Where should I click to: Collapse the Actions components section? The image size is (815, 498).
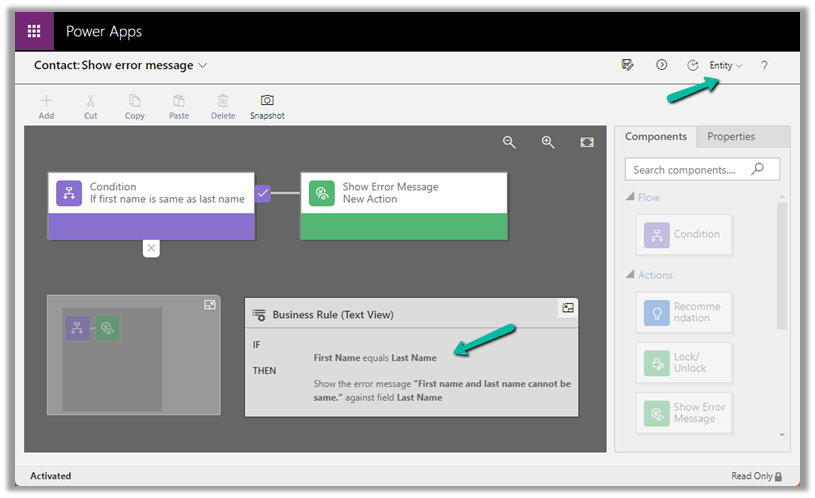(x=631, y=275)
